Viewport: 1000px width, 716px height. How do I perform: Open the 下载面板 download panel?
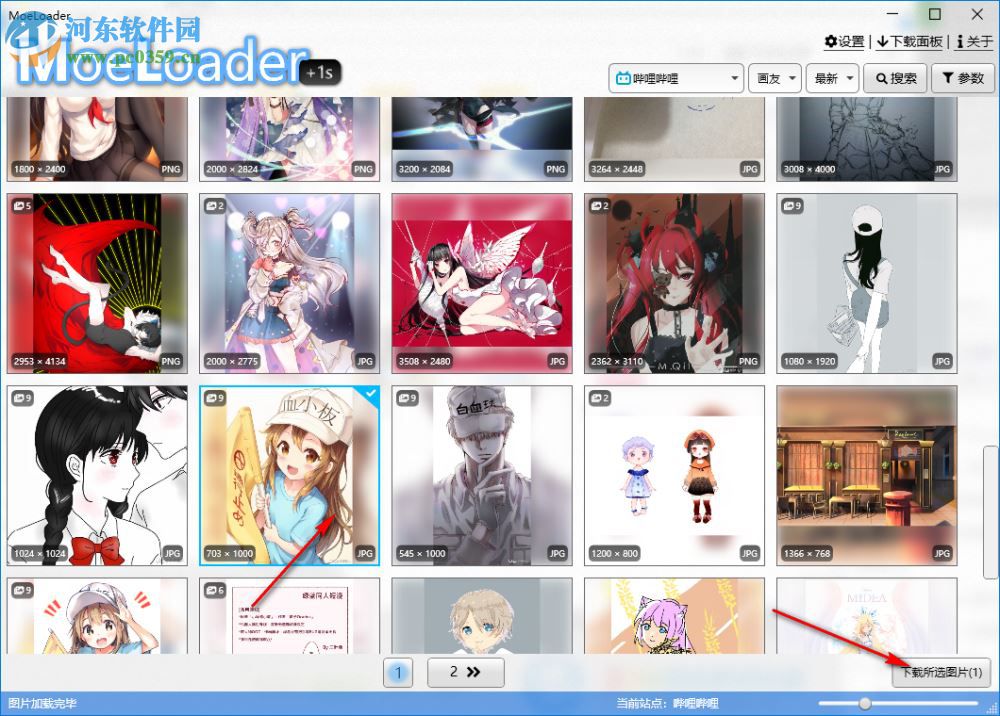point(909,41)
